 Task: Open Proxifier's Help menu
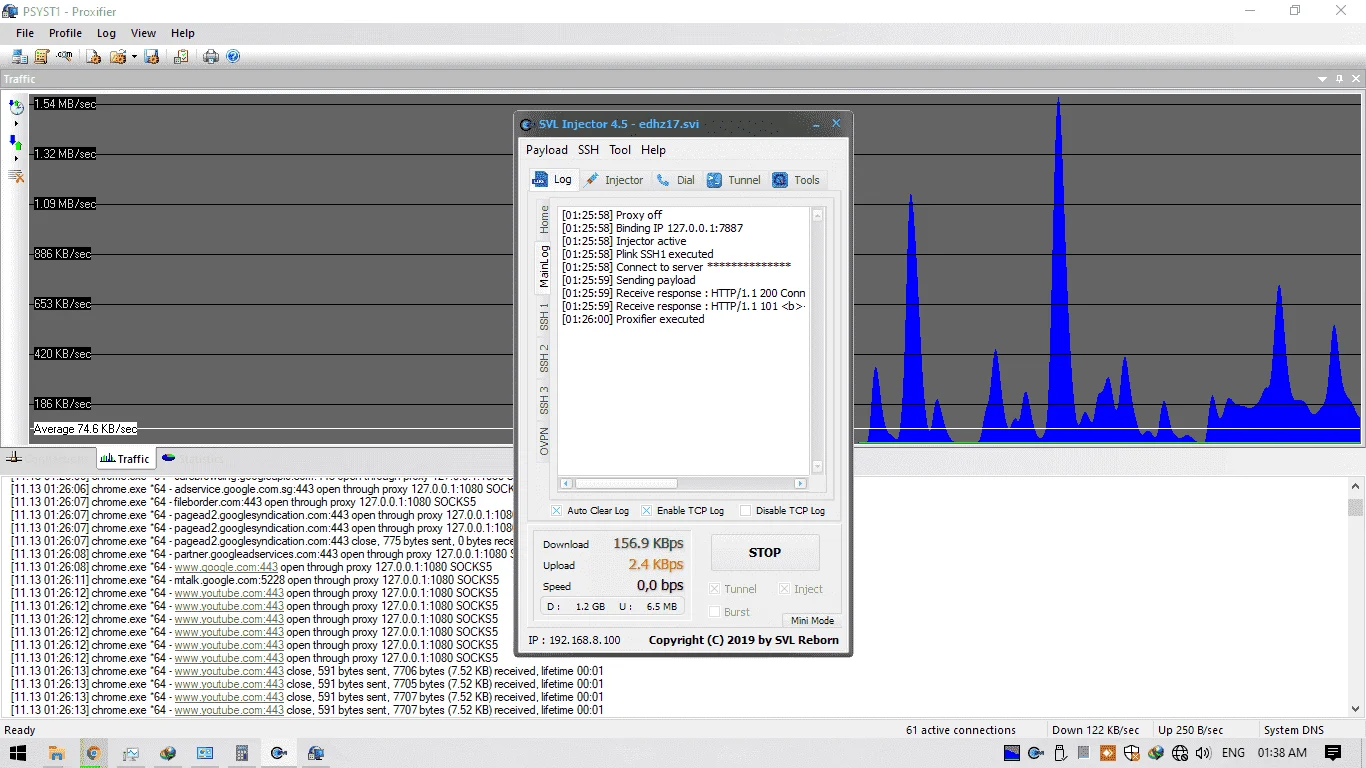click(x=182, y=33)
